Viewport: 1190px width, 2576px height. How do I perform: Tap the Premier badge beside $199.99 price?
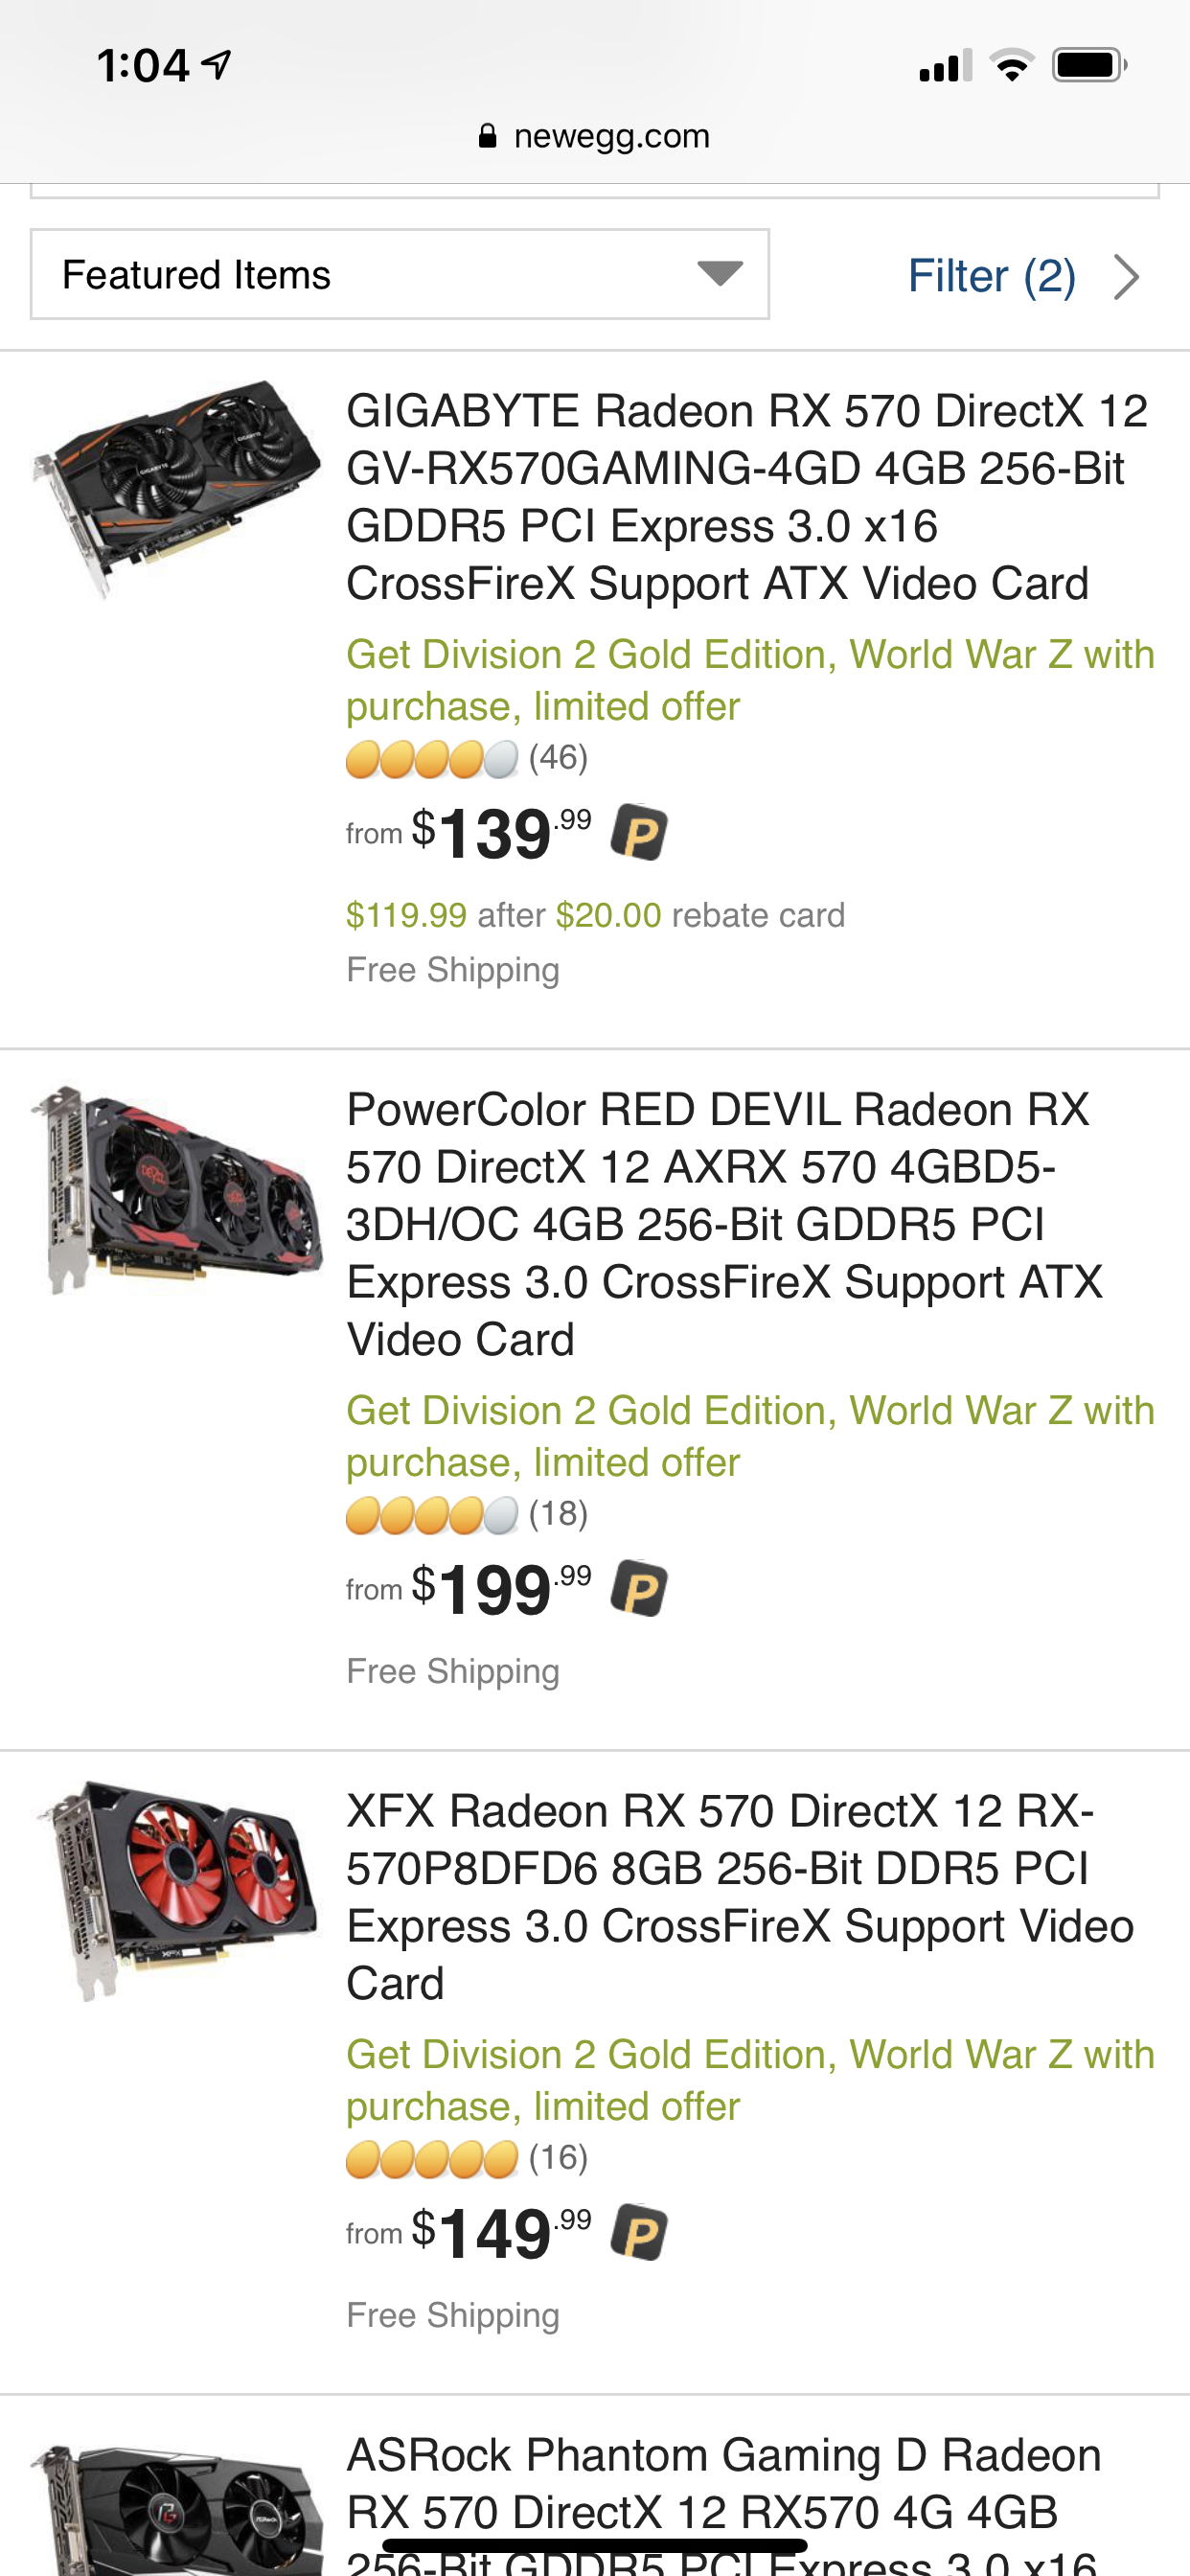(x=639, y=1589)
